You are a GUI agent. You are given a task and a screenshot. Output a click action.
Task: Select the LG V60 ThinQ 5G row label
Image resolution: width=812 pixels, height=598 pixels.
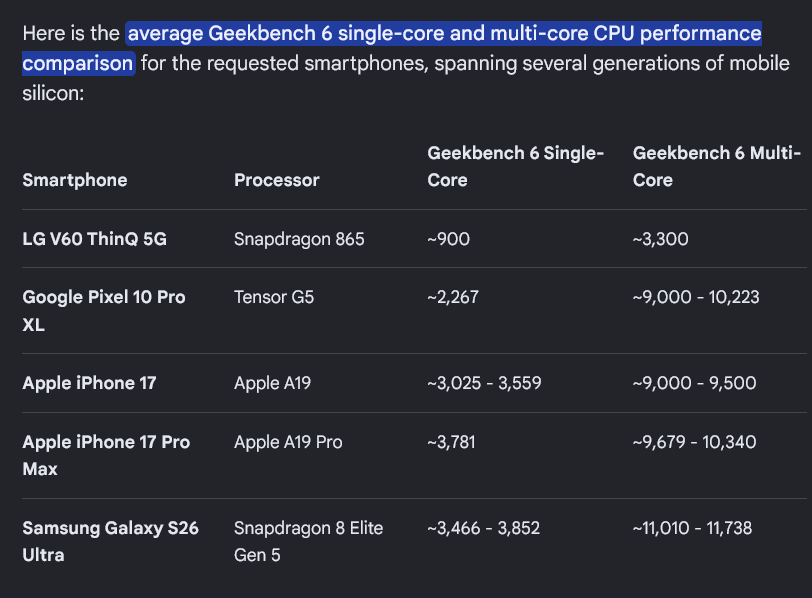pyautogui.click(x=95, y=239)
